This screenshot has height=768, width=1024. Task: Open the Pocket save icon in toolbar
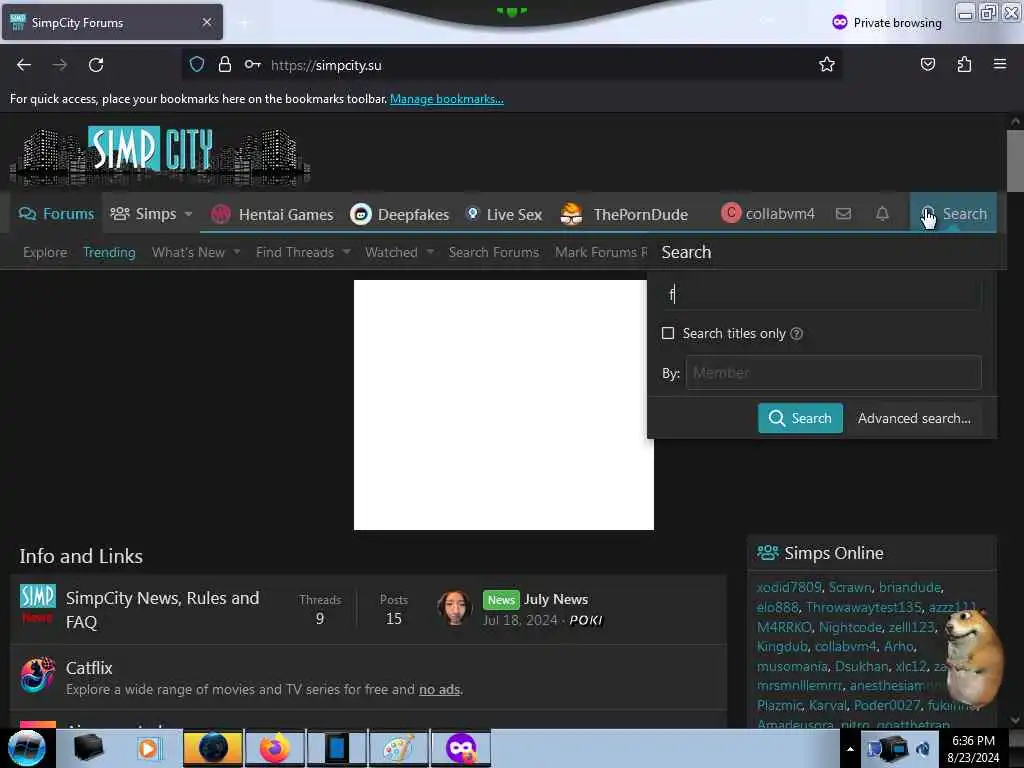click(927, 64)
